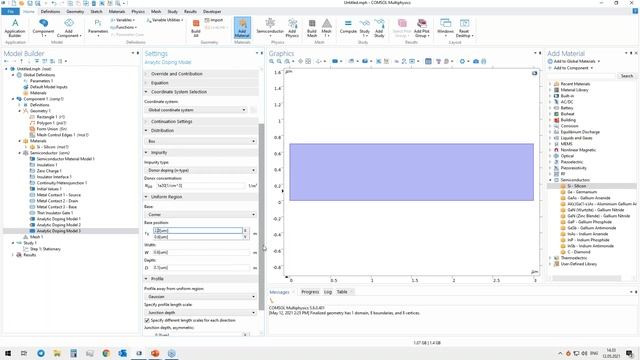Open the Windows layout button
Image resolution: width=640 pixels, height=360 pixels.
(445, 28)
